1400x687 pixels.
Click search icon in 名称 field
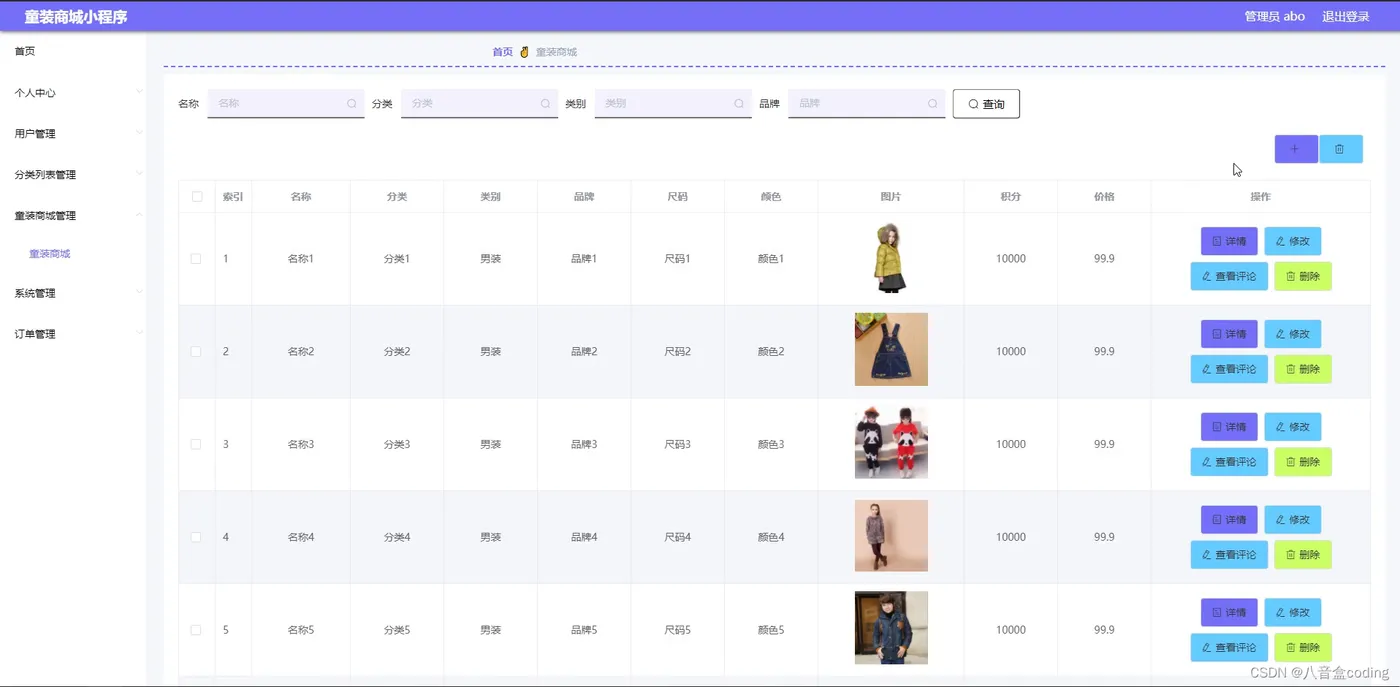[352, 103]
